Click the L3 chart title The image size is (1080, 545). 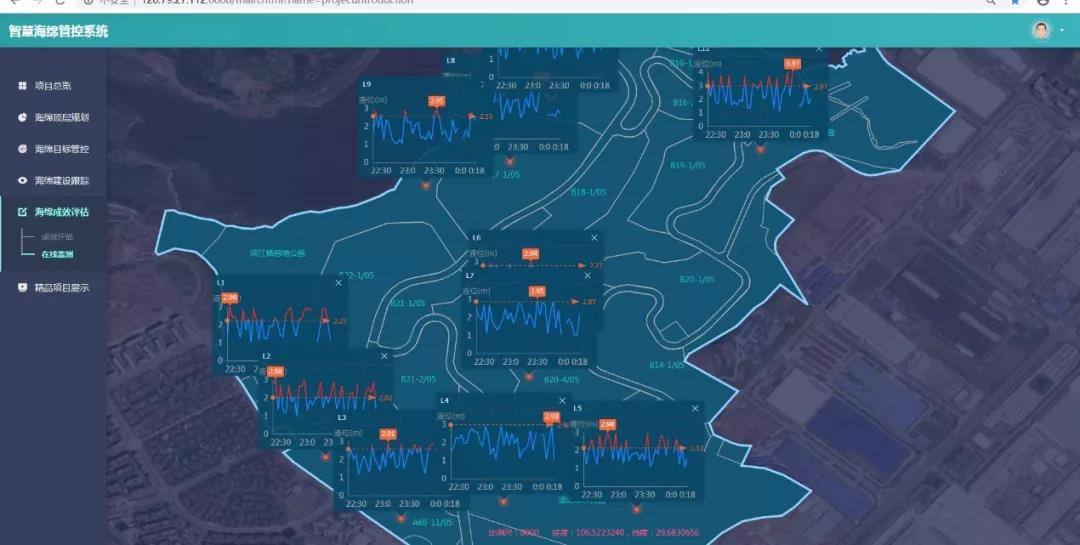342,418
